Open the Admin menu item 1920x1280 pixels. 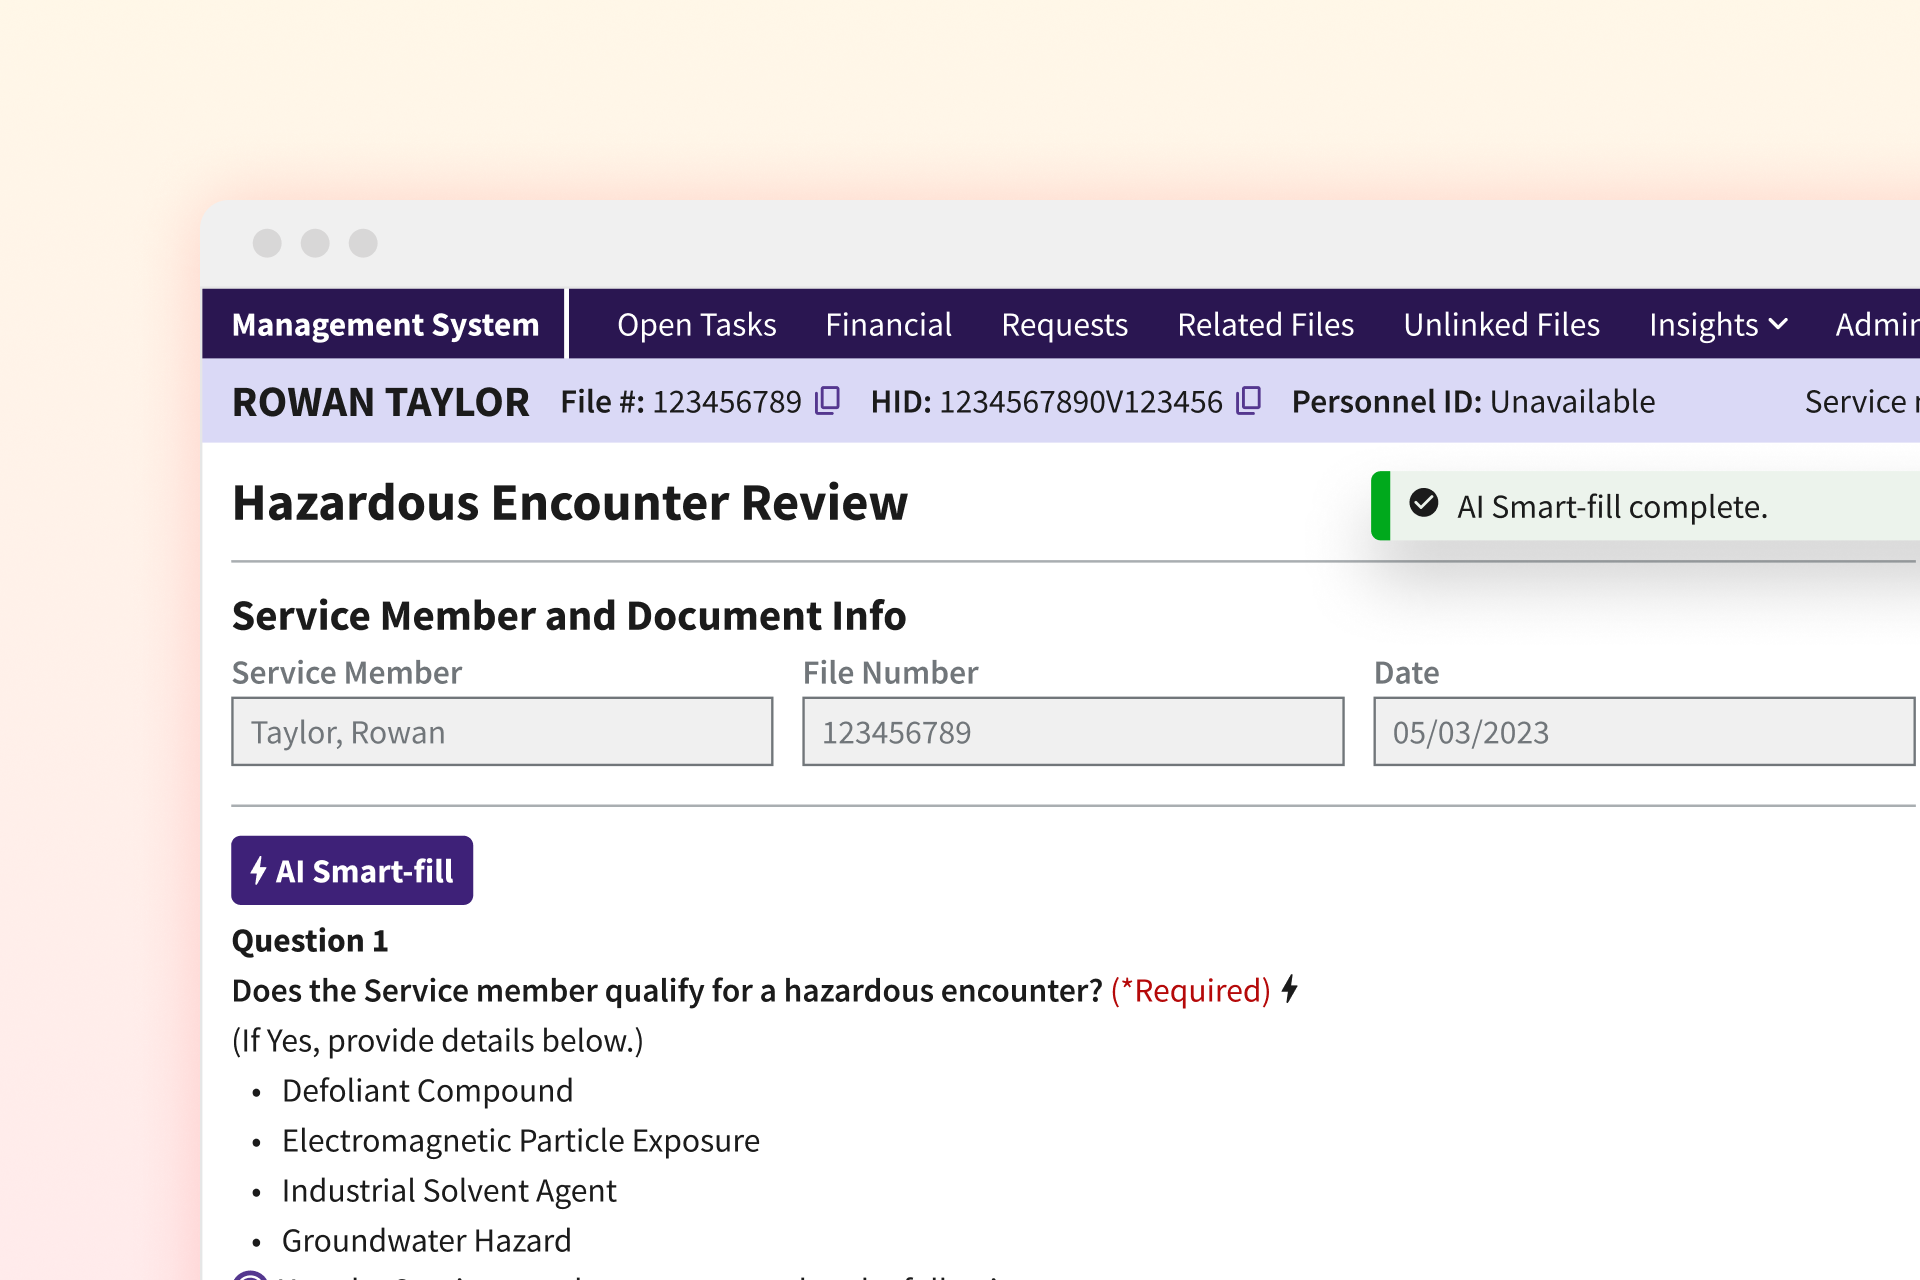pos(1877,325)
